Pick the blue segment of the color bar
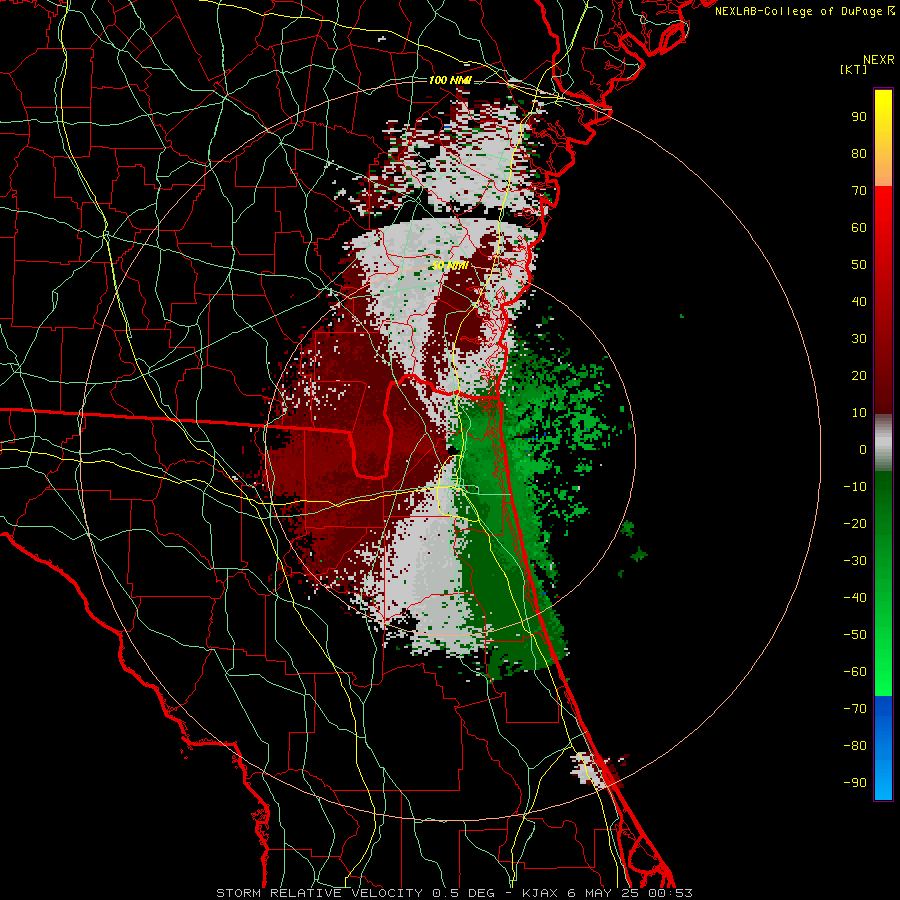The height and width of the screenshot is (900, 900). click(x=883, y=747)
